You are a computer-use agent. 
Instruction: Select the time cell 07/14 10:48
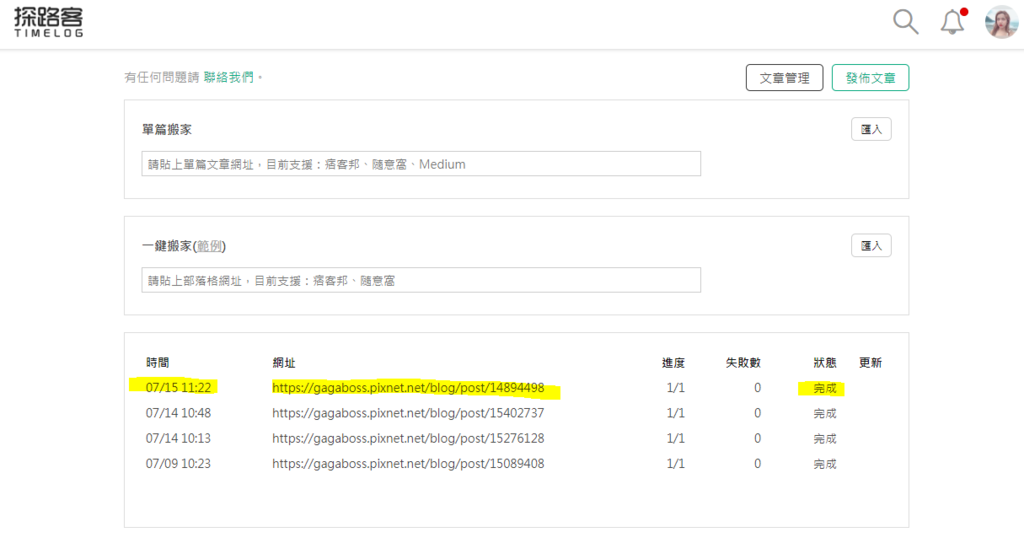click(178, 413)
